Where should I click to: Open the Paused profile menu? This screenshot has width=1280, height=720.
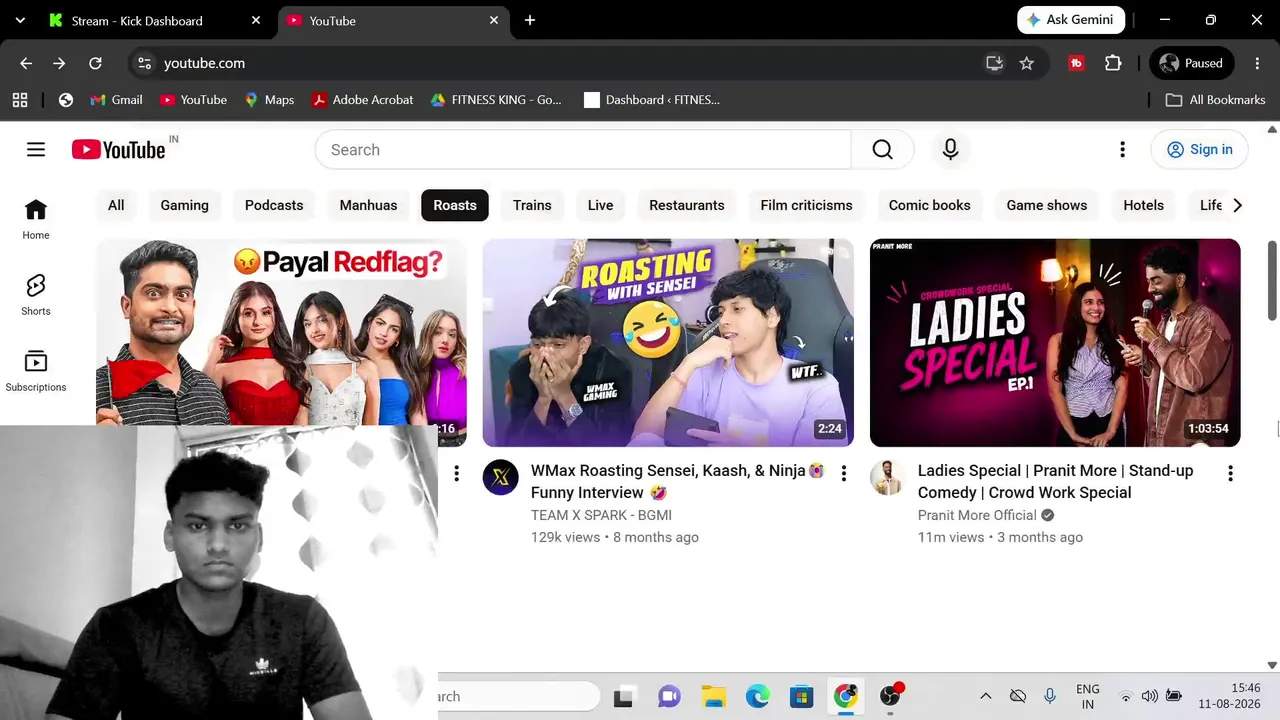tap(1191, 63)
